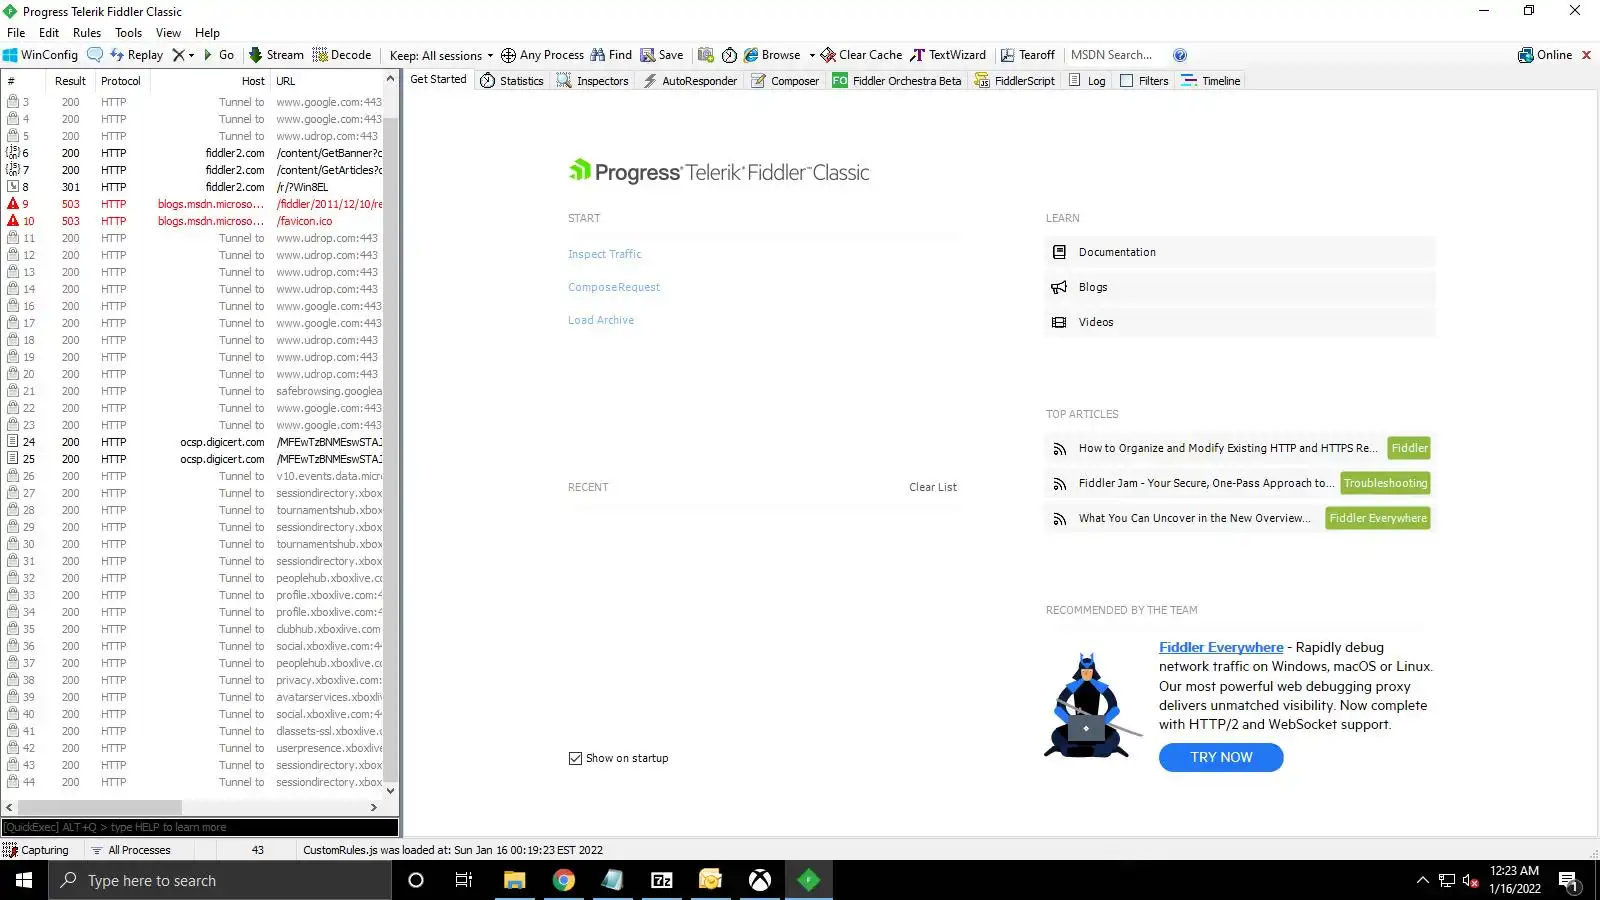Open the Keep: All sessions dropdown
The height and width of the screenshot is (900, 1600).
tap(441, 55)
